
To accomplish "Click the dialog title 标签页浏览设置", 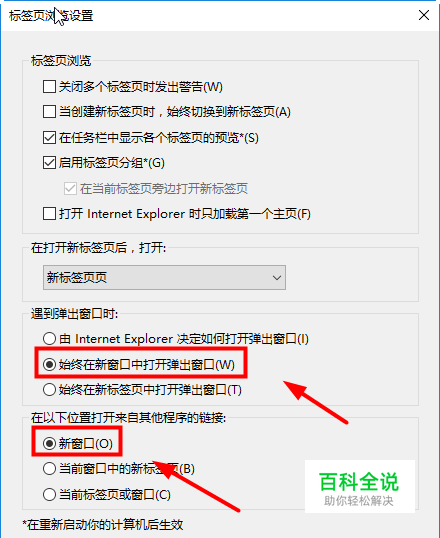I will (x=51, y=16).
